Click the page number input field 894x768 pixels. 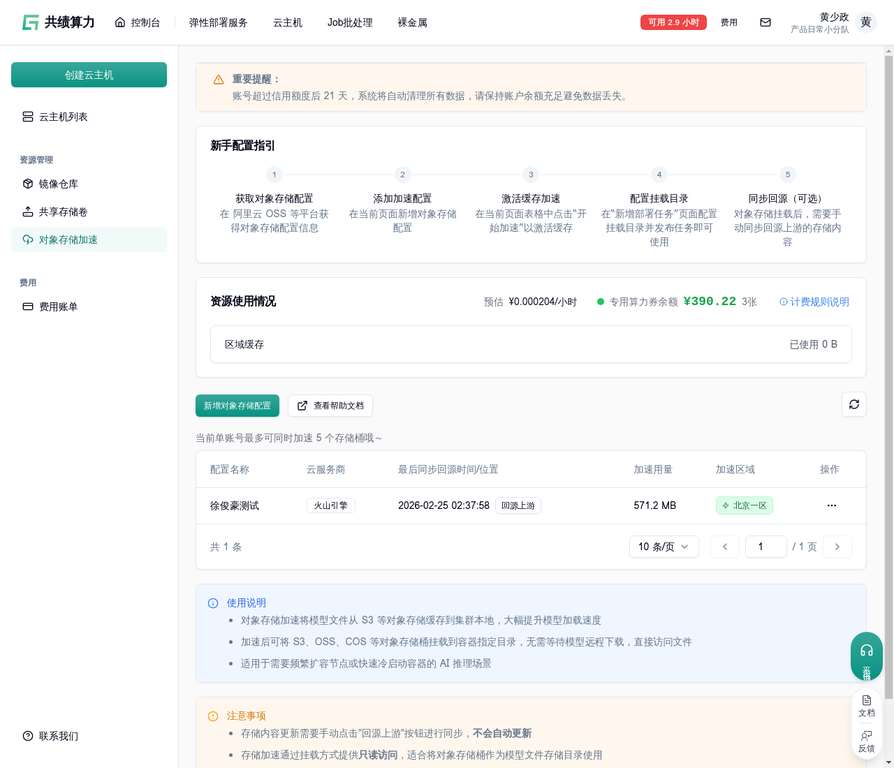pos(765,547)
